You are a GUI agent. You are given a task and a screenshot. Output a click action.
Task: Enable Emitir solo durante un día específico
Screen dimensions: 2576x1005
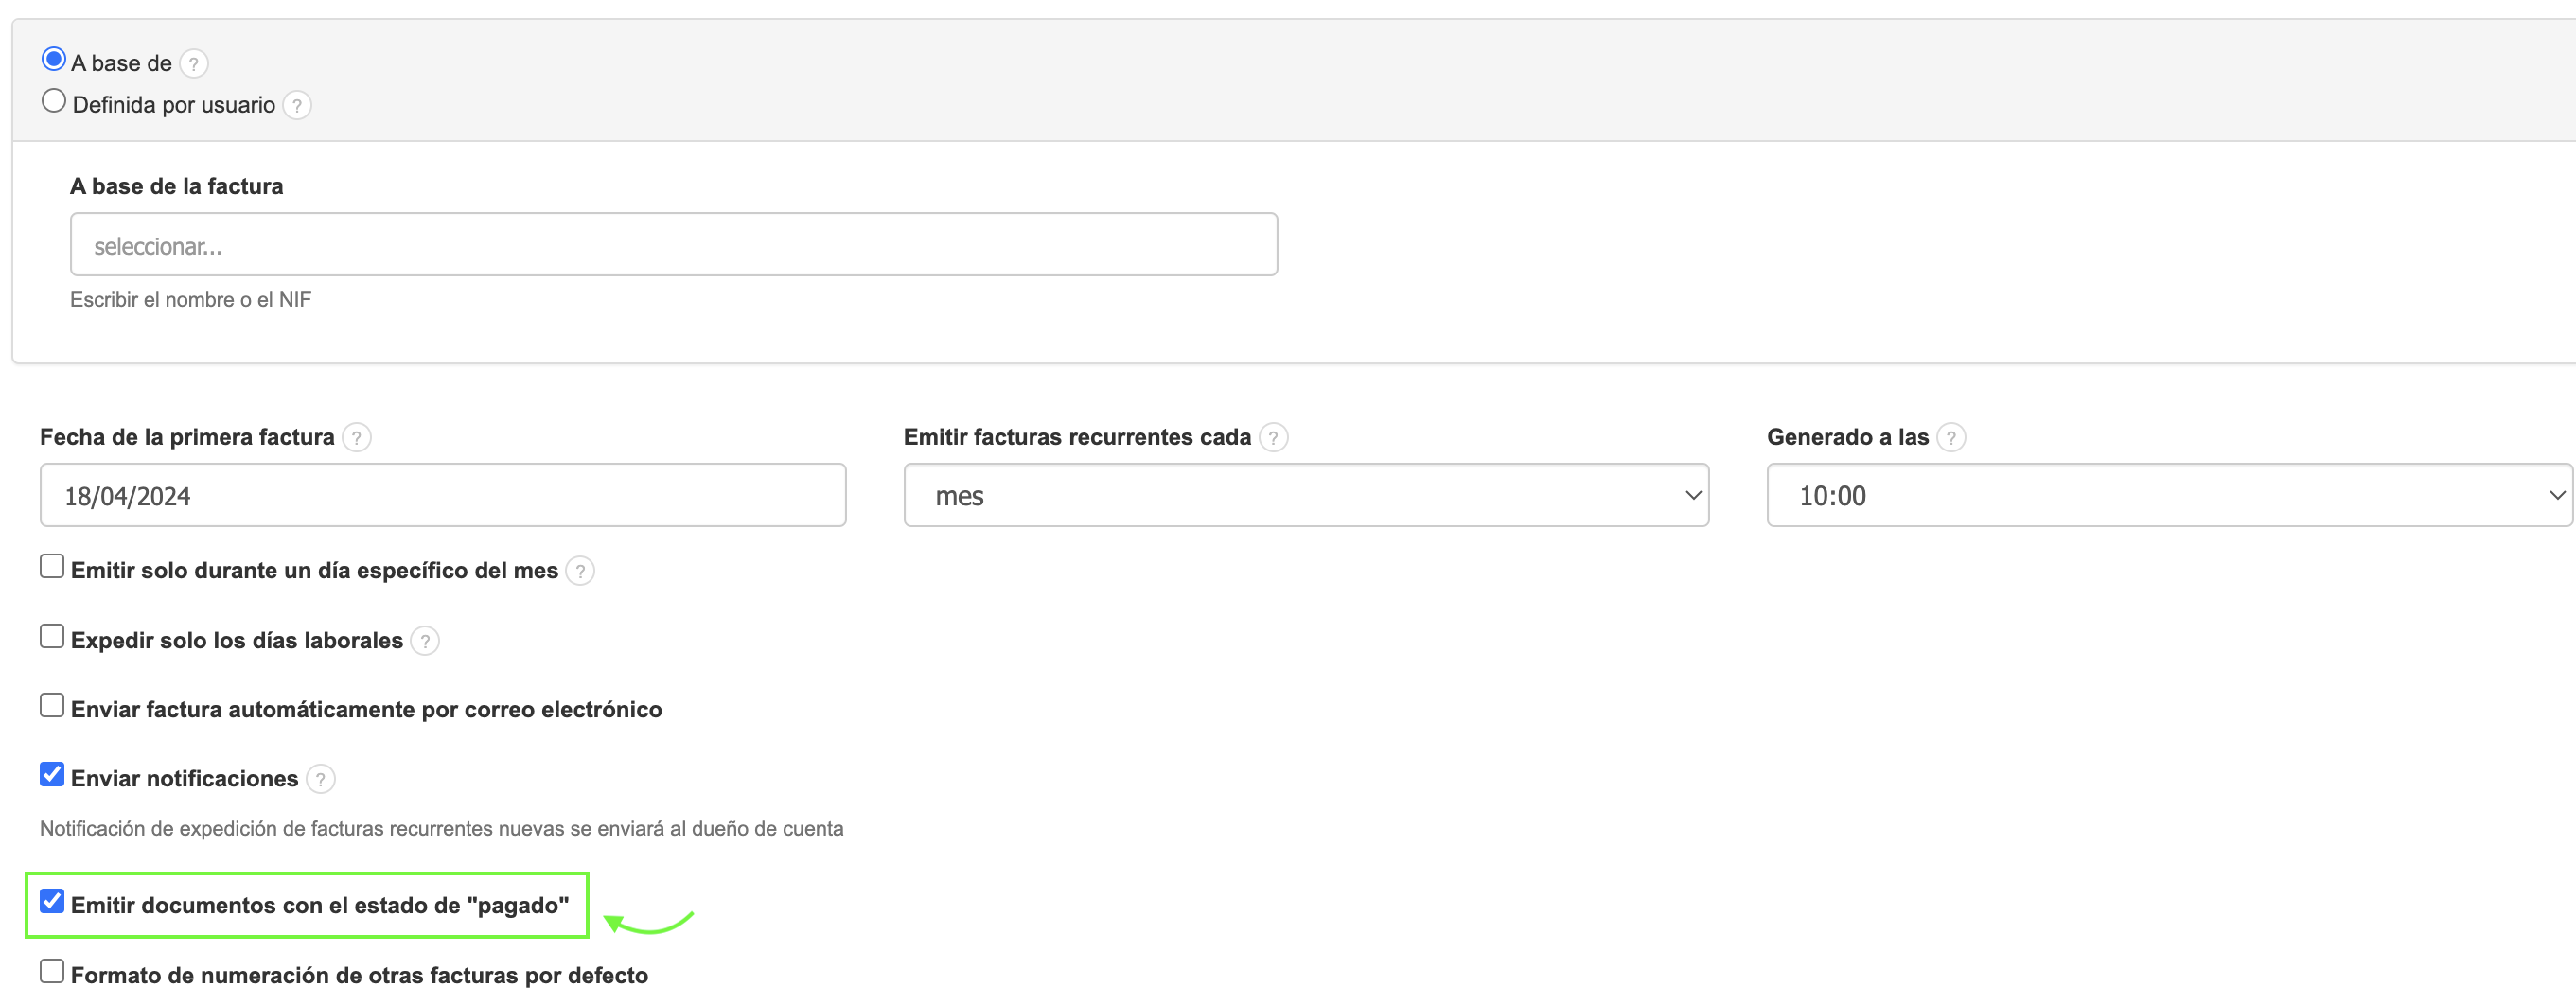52,567
